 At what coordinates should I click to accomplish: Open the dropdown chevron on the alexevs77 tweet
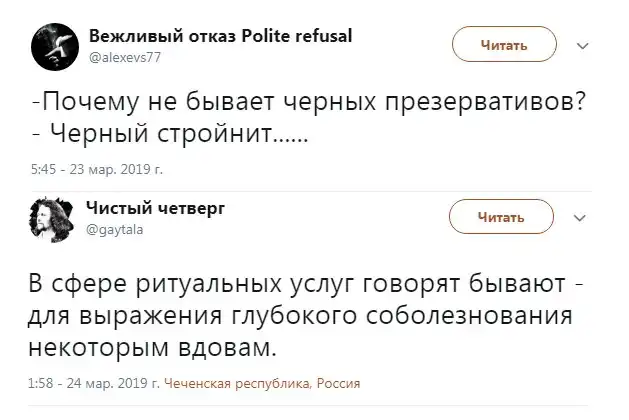click(x=585, y=44)
